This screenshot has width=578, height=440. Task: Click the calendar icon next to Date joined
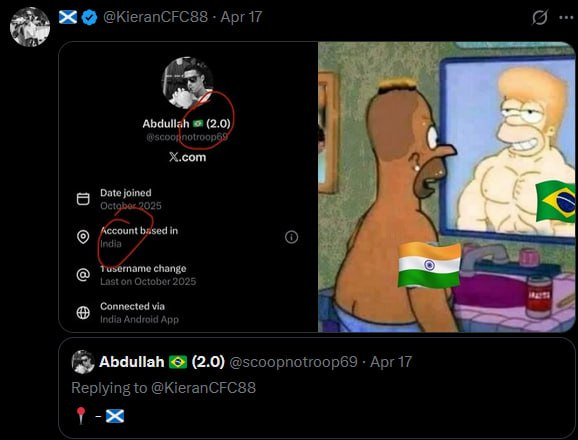click(x=83, y=199)
